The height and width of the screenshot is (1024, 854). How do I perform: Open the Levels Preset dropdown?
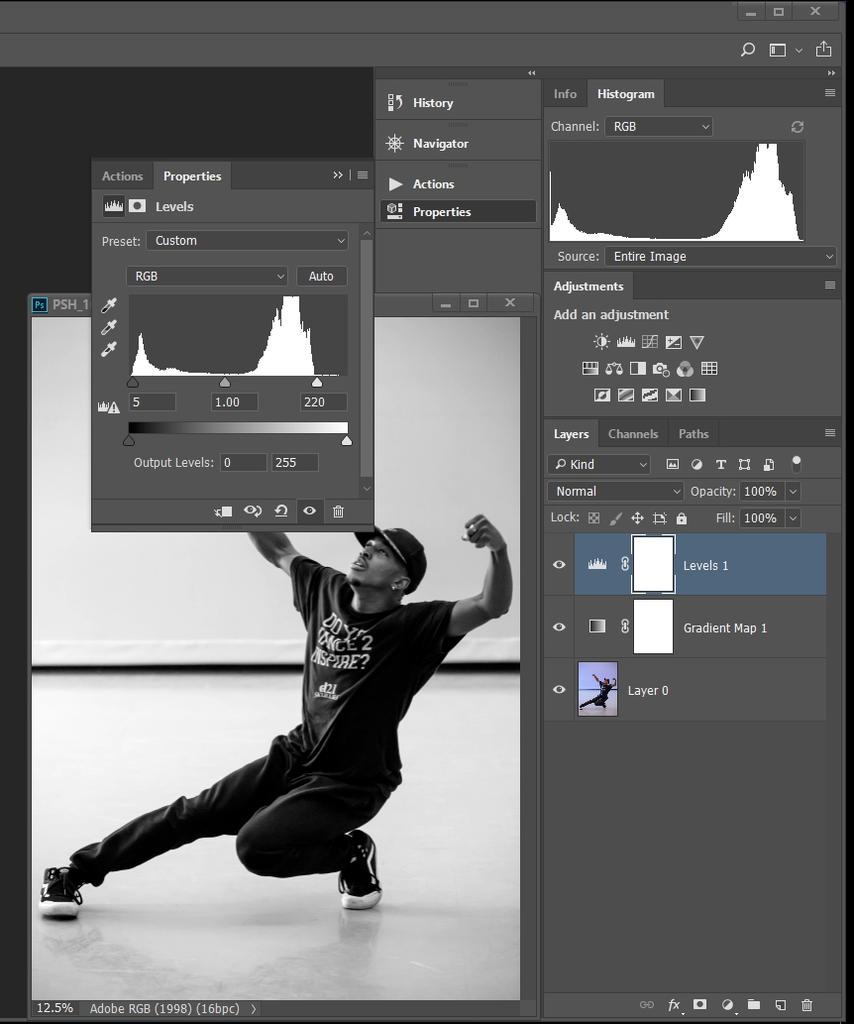pos(247,241)
